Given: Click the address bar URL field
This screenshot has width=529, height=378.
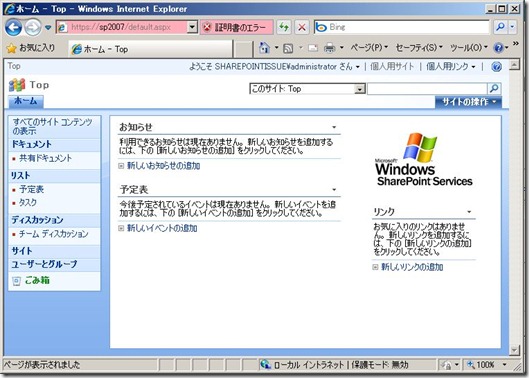Looking at the screenshot, I should (122, 27).
